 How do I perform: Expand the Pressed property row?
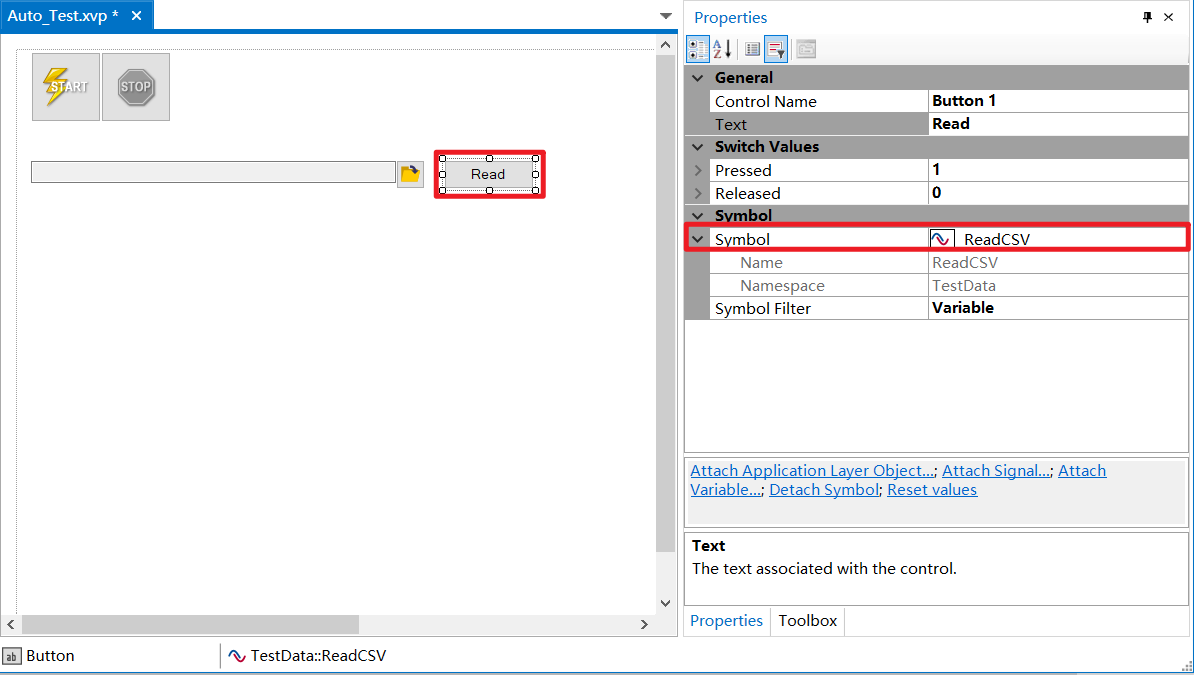click(x=698, y=170)
